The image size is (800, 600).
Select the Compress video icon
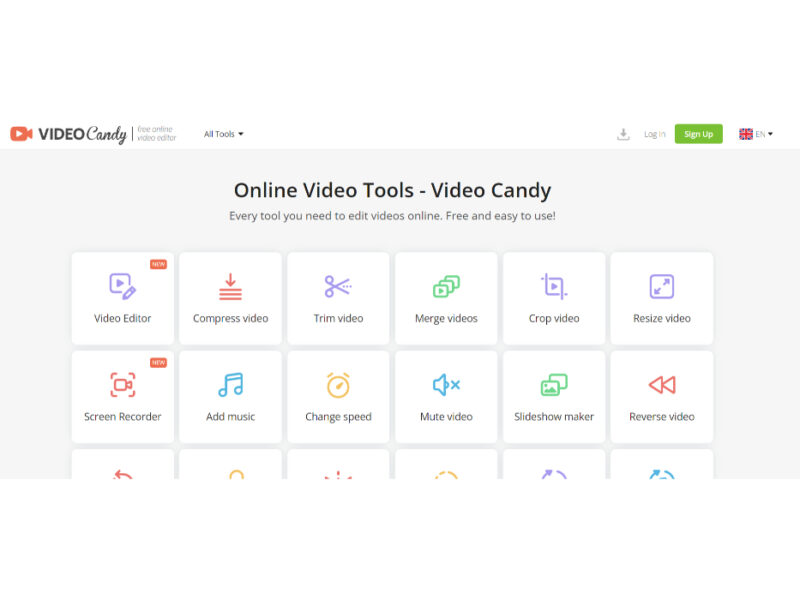(x=230, y=287)
